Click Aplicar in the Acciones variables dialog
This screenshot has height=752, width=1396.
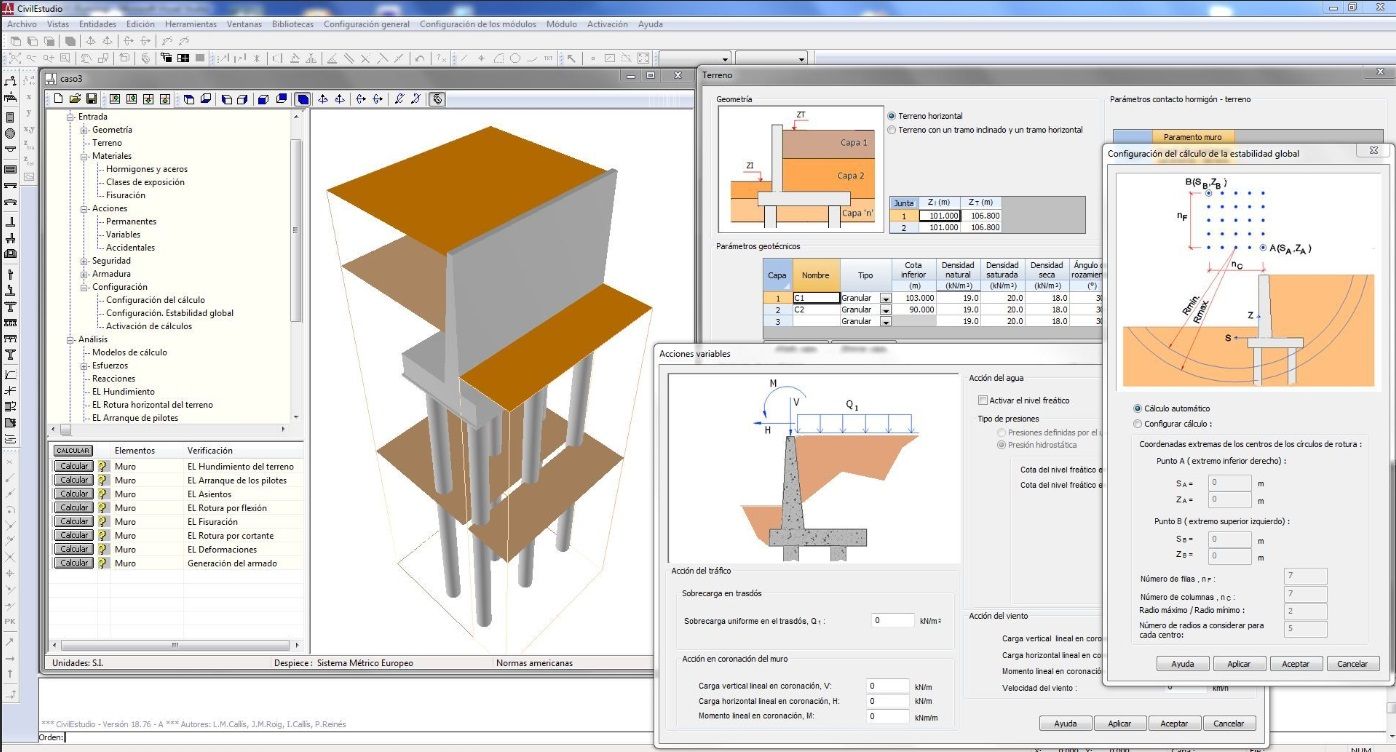1119,723
